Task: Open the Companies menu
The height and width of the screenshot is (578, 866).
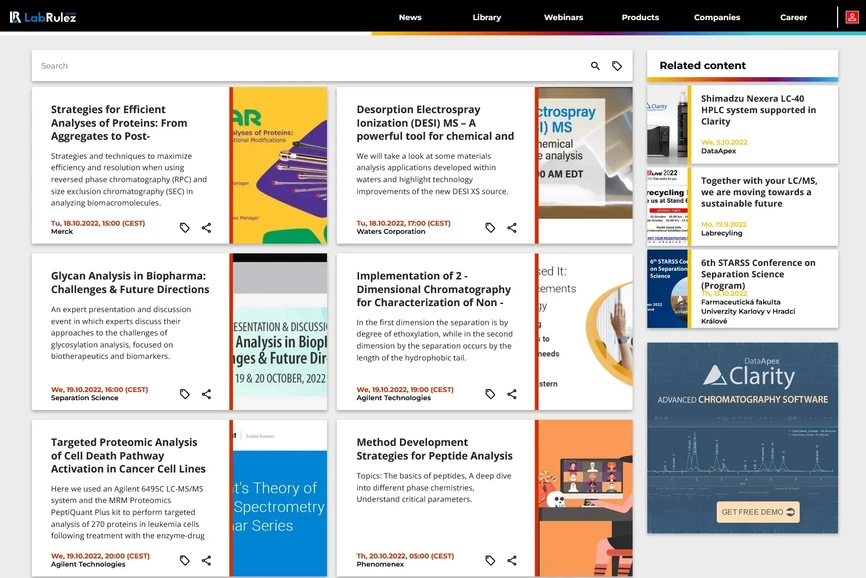Action: point(717,17)
